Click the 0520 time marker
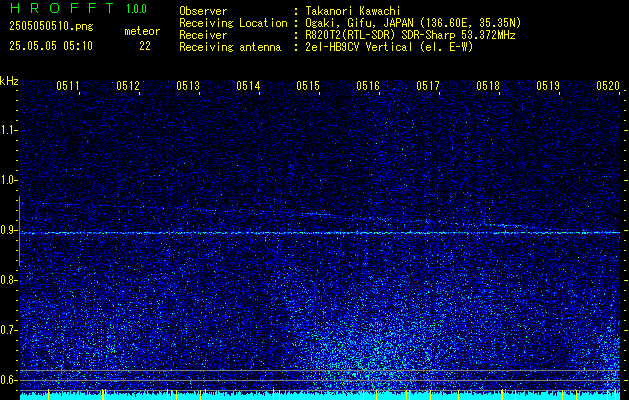The image size is (629, 400). pyautogui.click(x=608, y=86)
